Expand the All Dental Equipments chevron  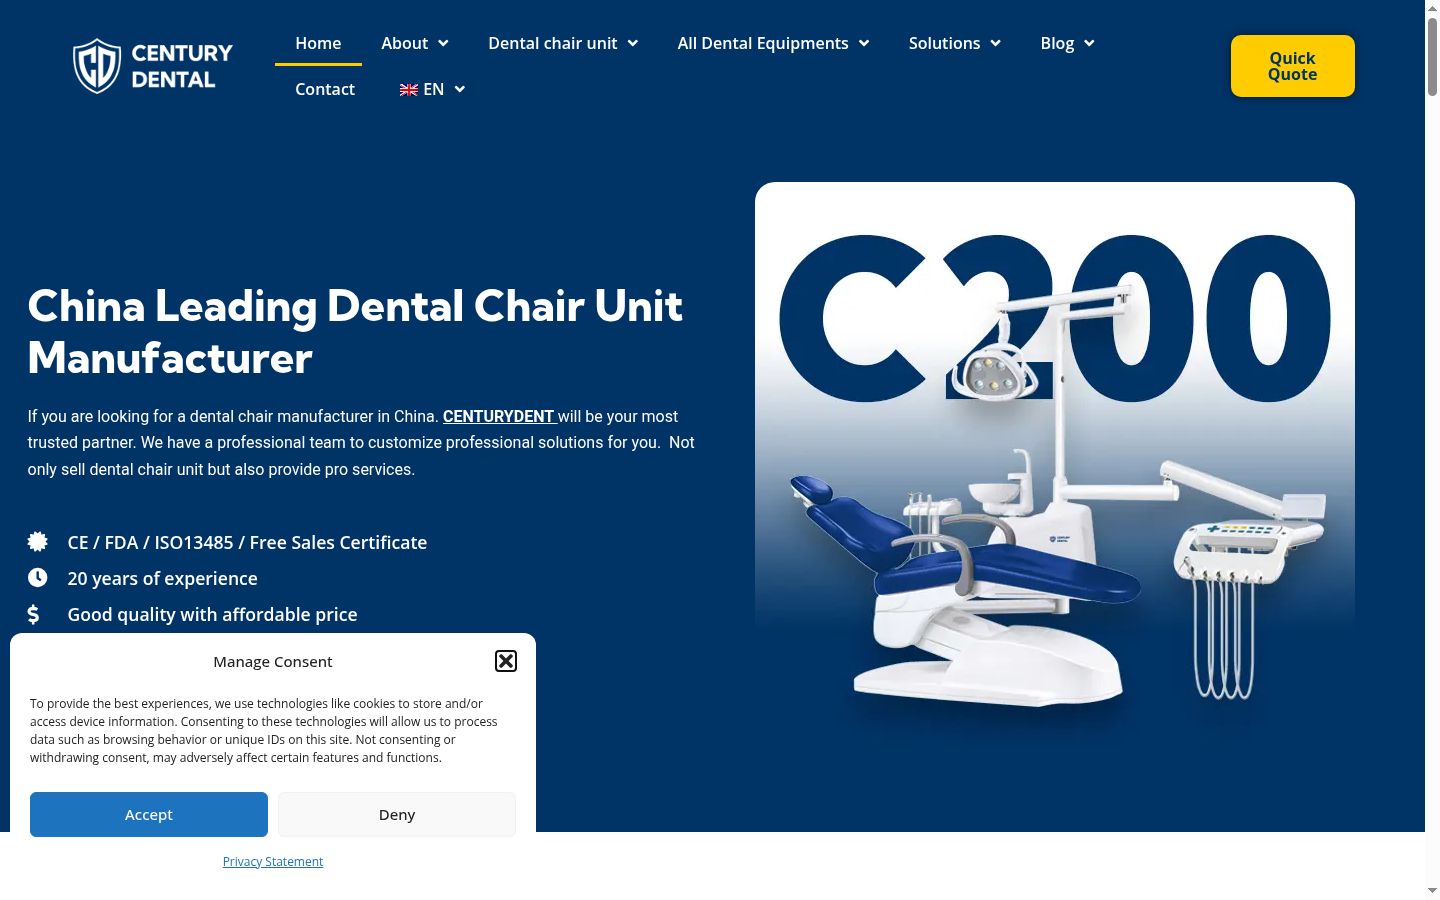point(864,43)
